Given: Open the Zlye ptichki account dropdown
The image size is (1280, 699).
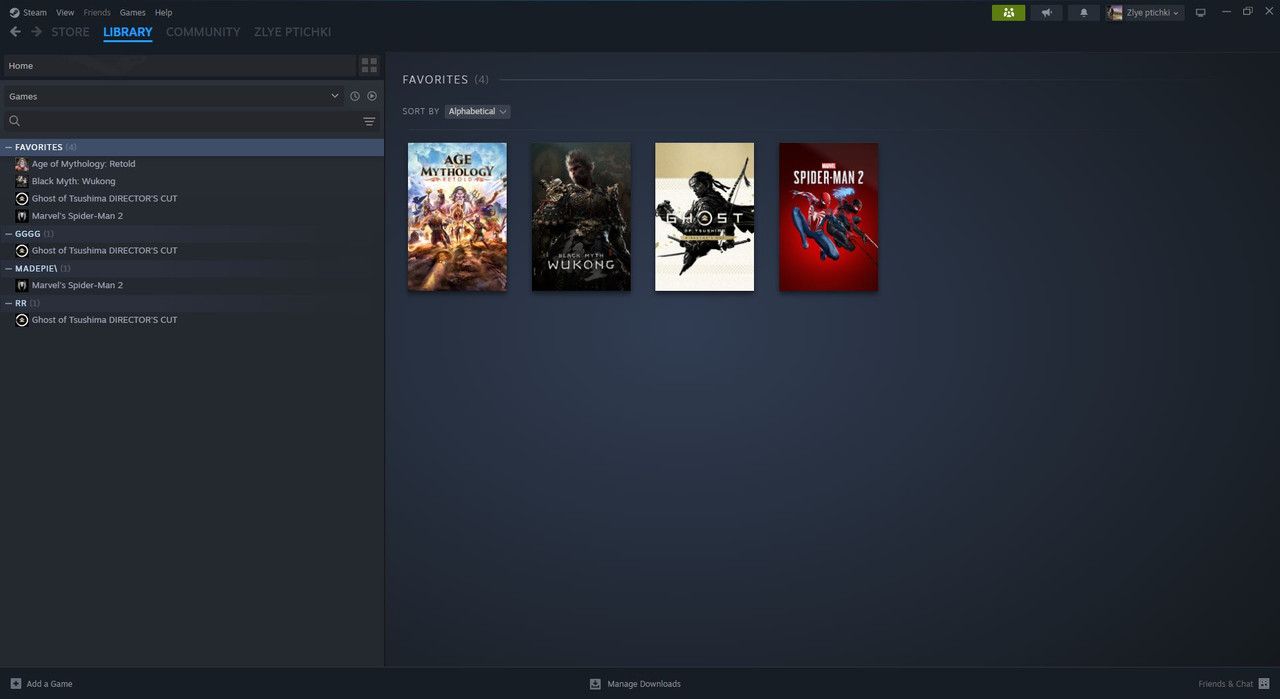Looking at the screenshot, I should (1153, 12).
